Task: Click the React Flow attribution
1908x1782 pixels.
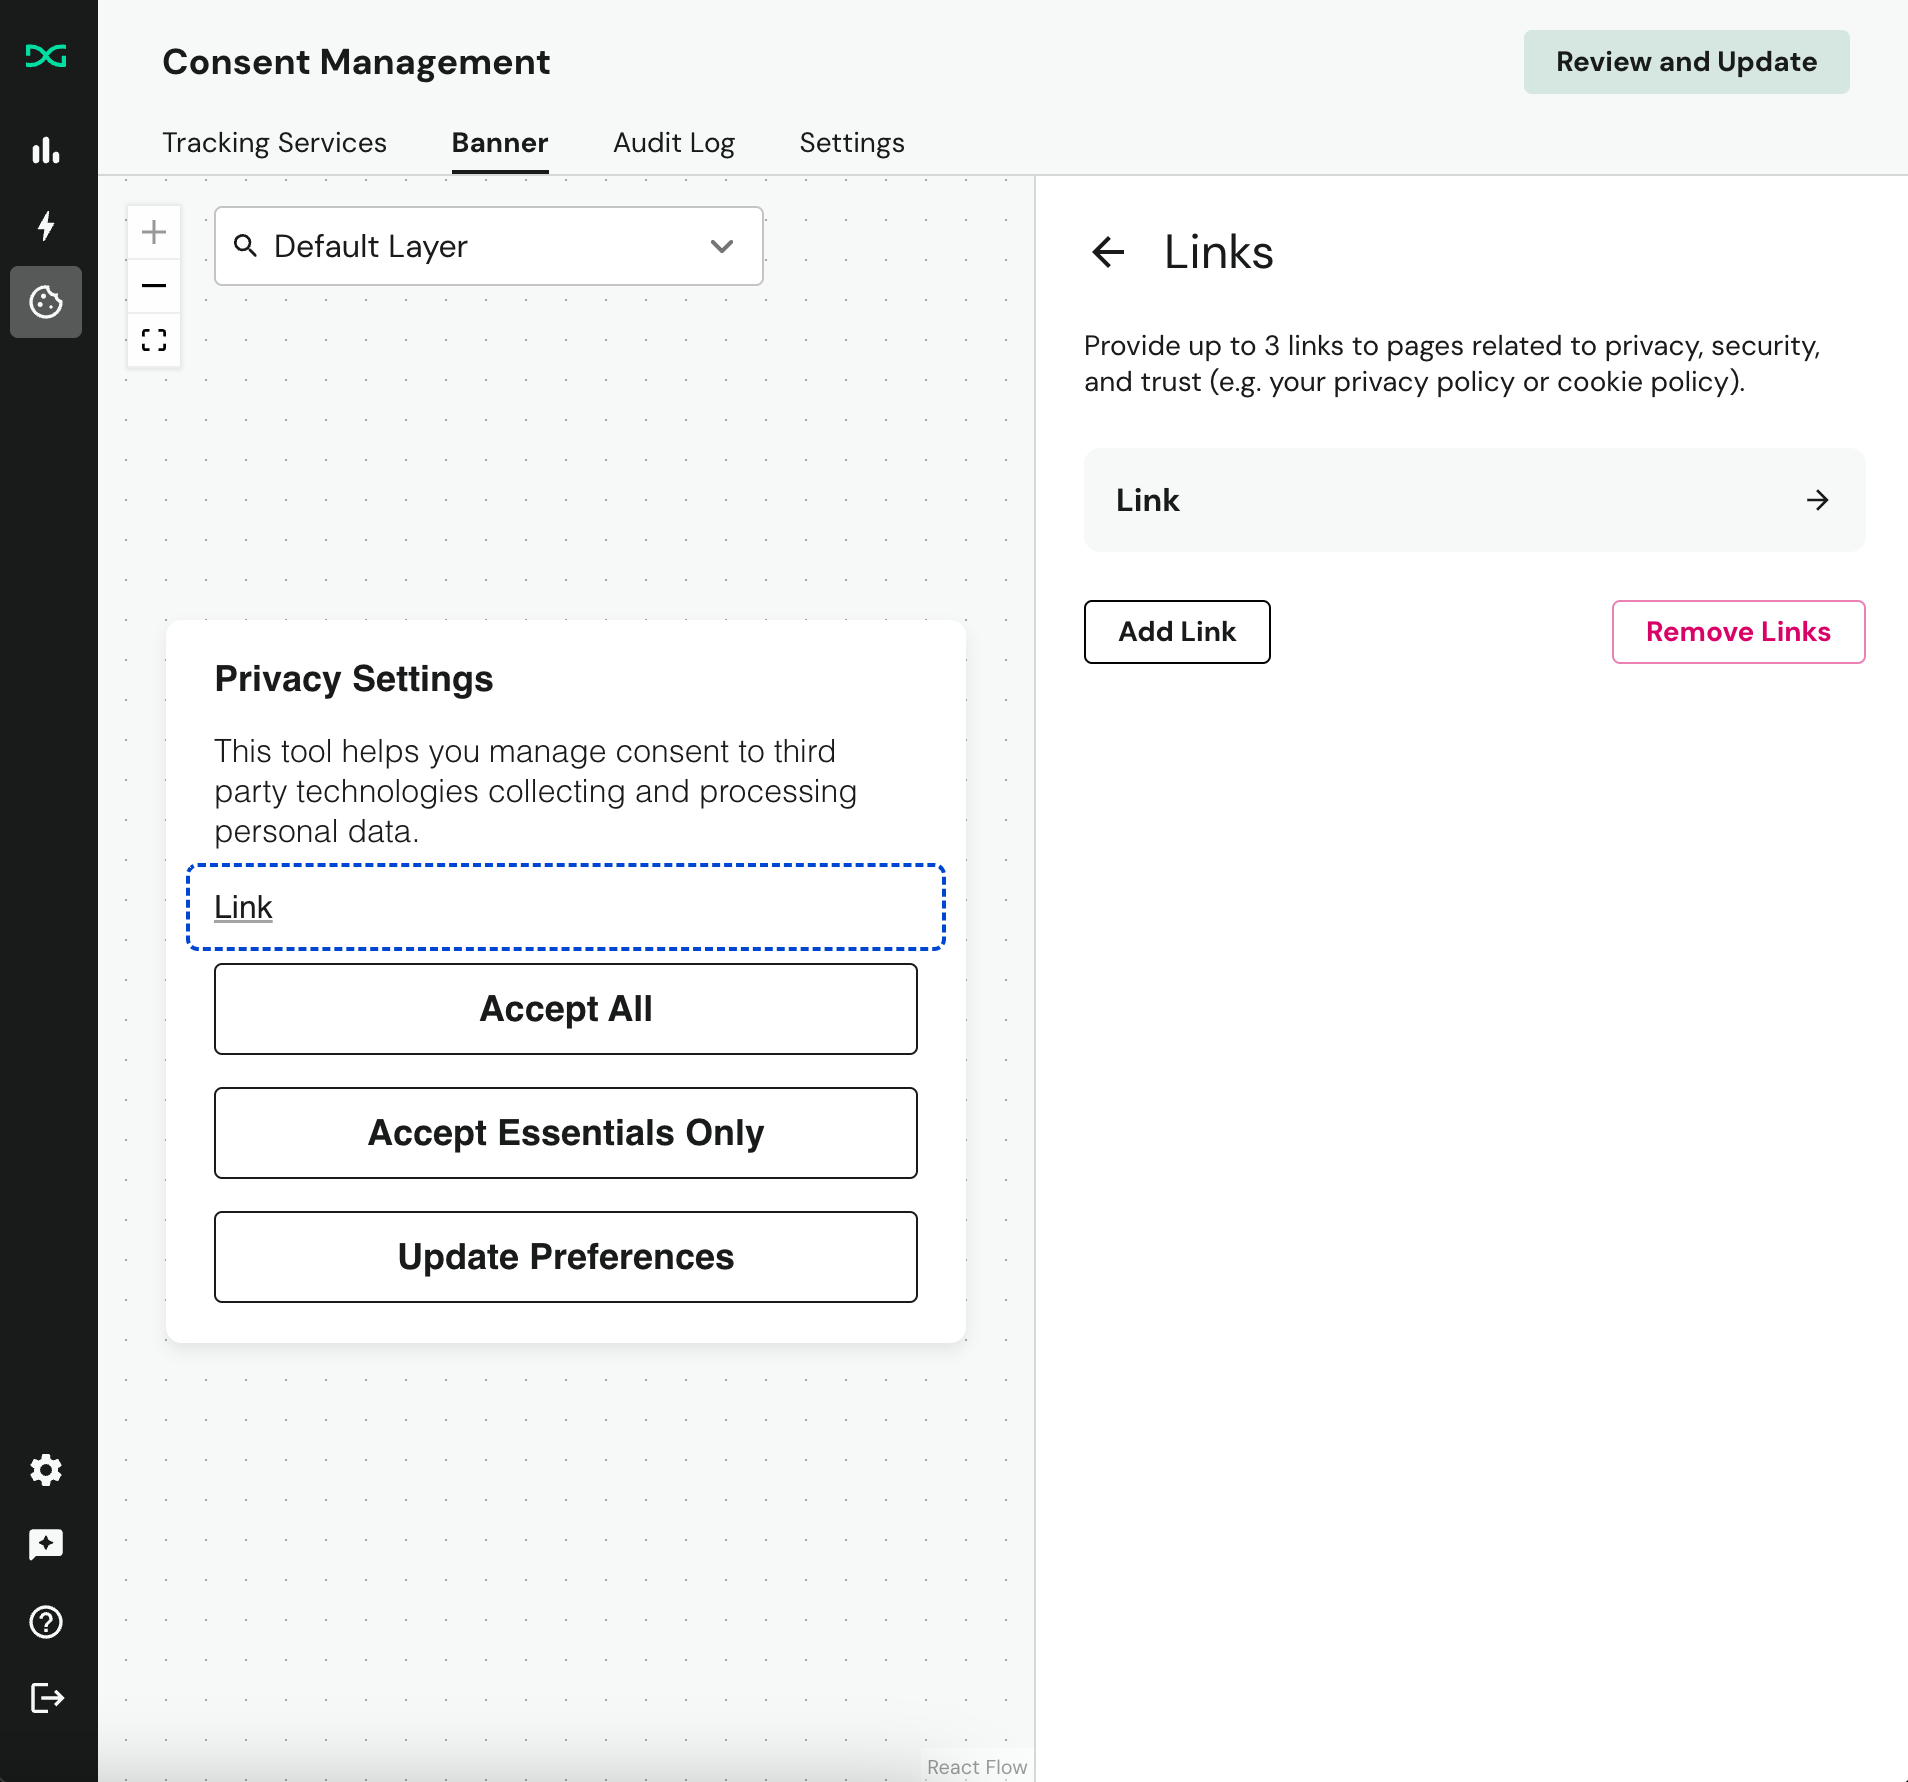Action: click(x=976, y=1767)
